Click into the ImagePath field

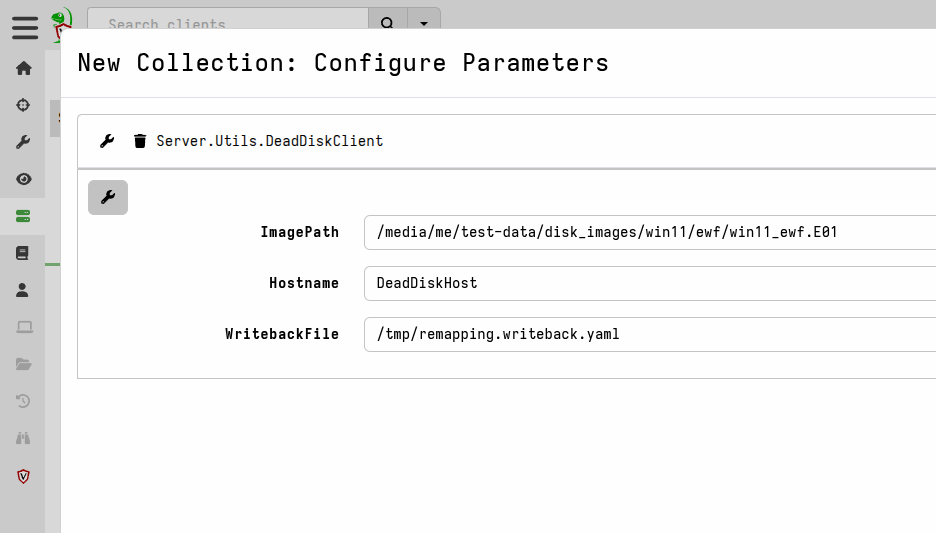[650, 232]
